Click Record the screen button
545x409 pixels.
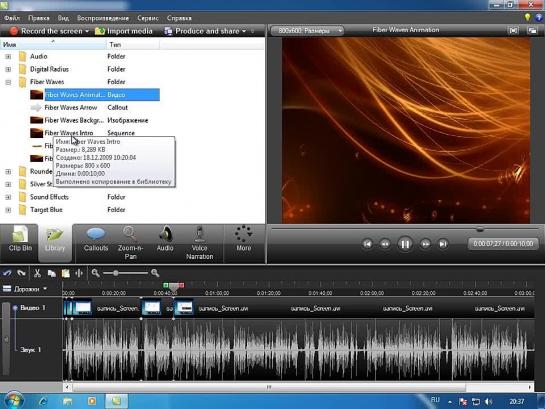46,31
